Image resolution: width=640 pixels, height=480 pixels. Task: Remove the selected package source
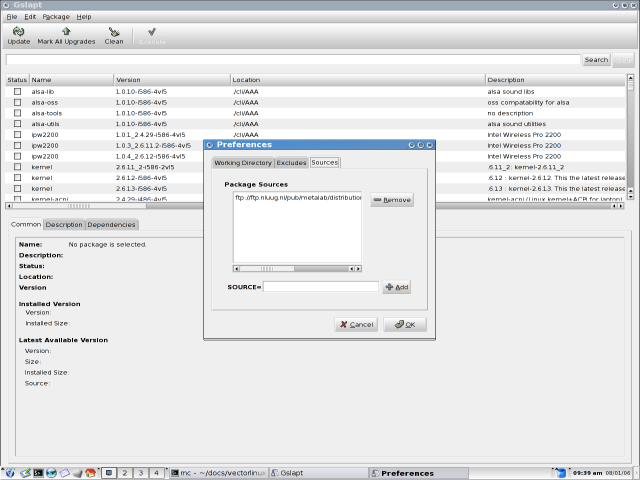(391, 200)
